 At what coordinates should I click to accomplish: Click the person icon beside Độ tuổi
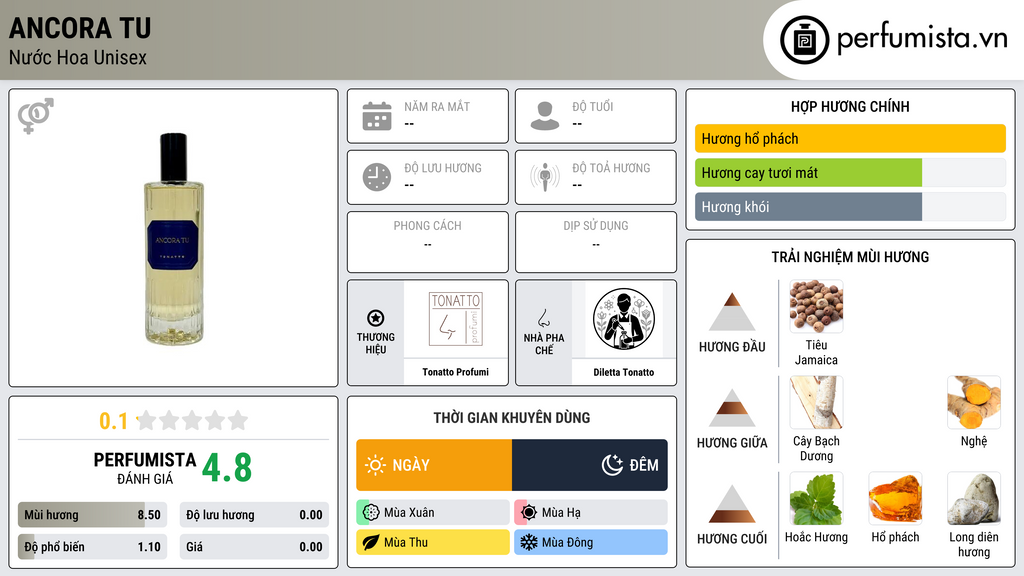545,116
